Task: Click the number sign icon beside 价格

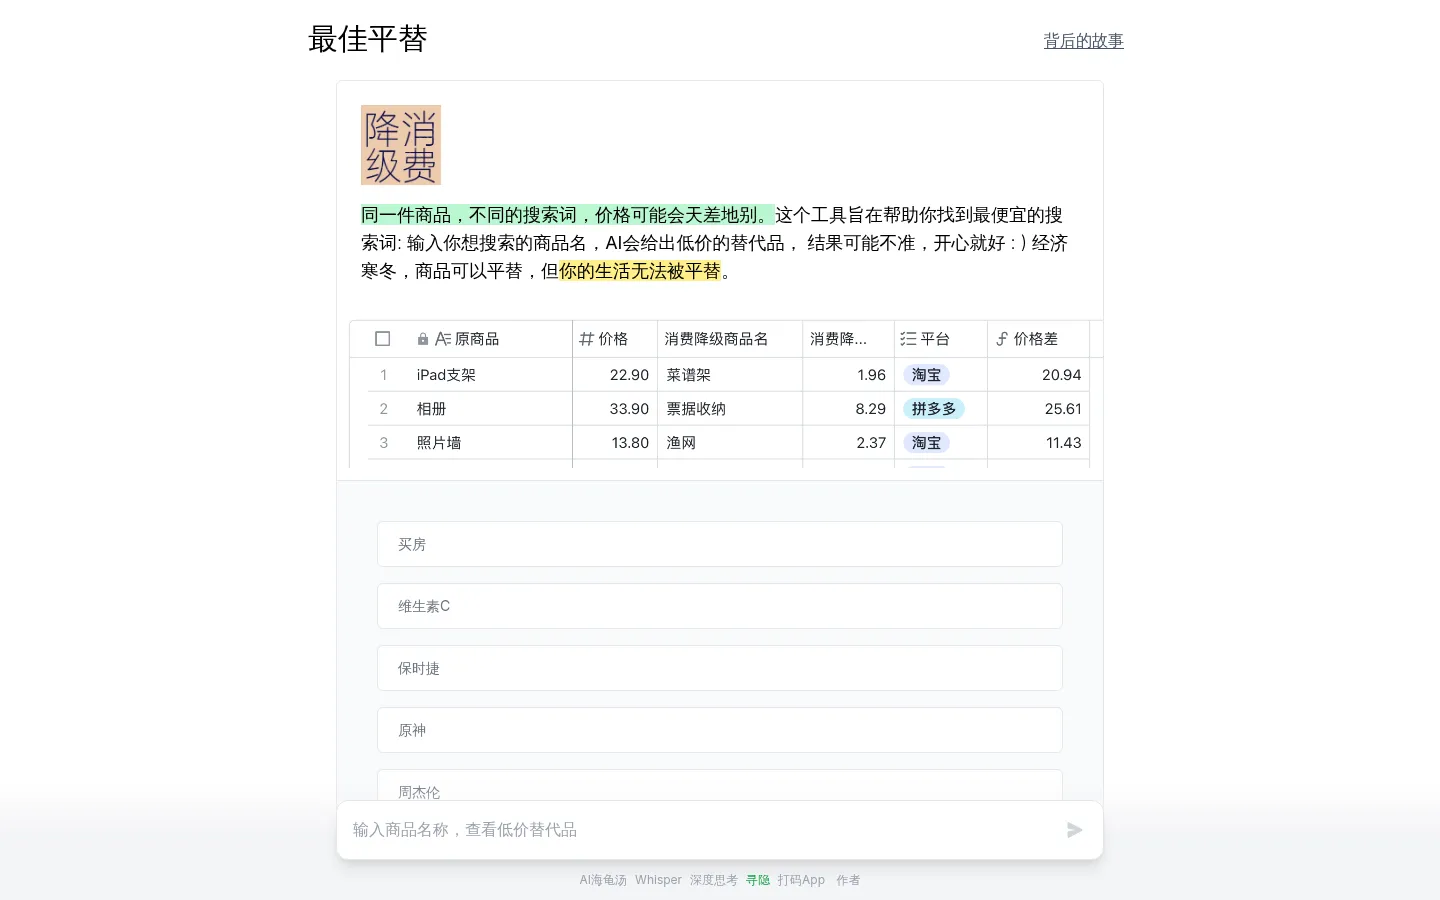Action: tap(587, 339)
